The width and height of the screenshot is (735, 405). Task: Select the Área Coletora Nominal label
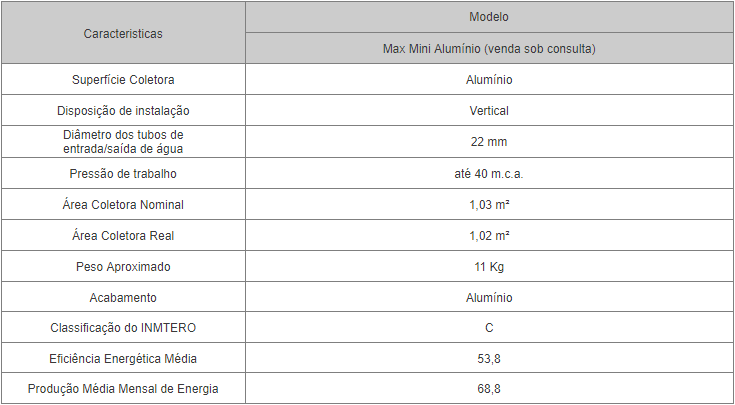coord(123,204)
